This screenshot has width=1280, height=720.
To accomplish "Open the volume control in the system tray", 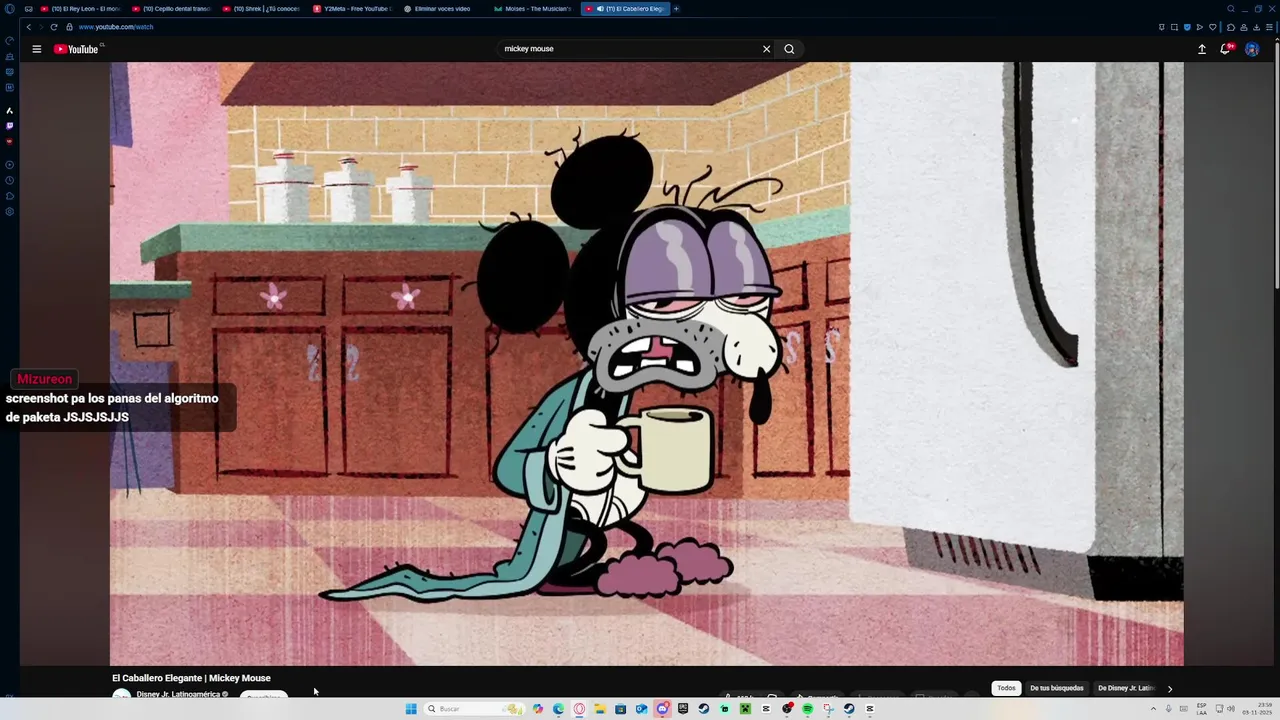I will click(1232, 709).
